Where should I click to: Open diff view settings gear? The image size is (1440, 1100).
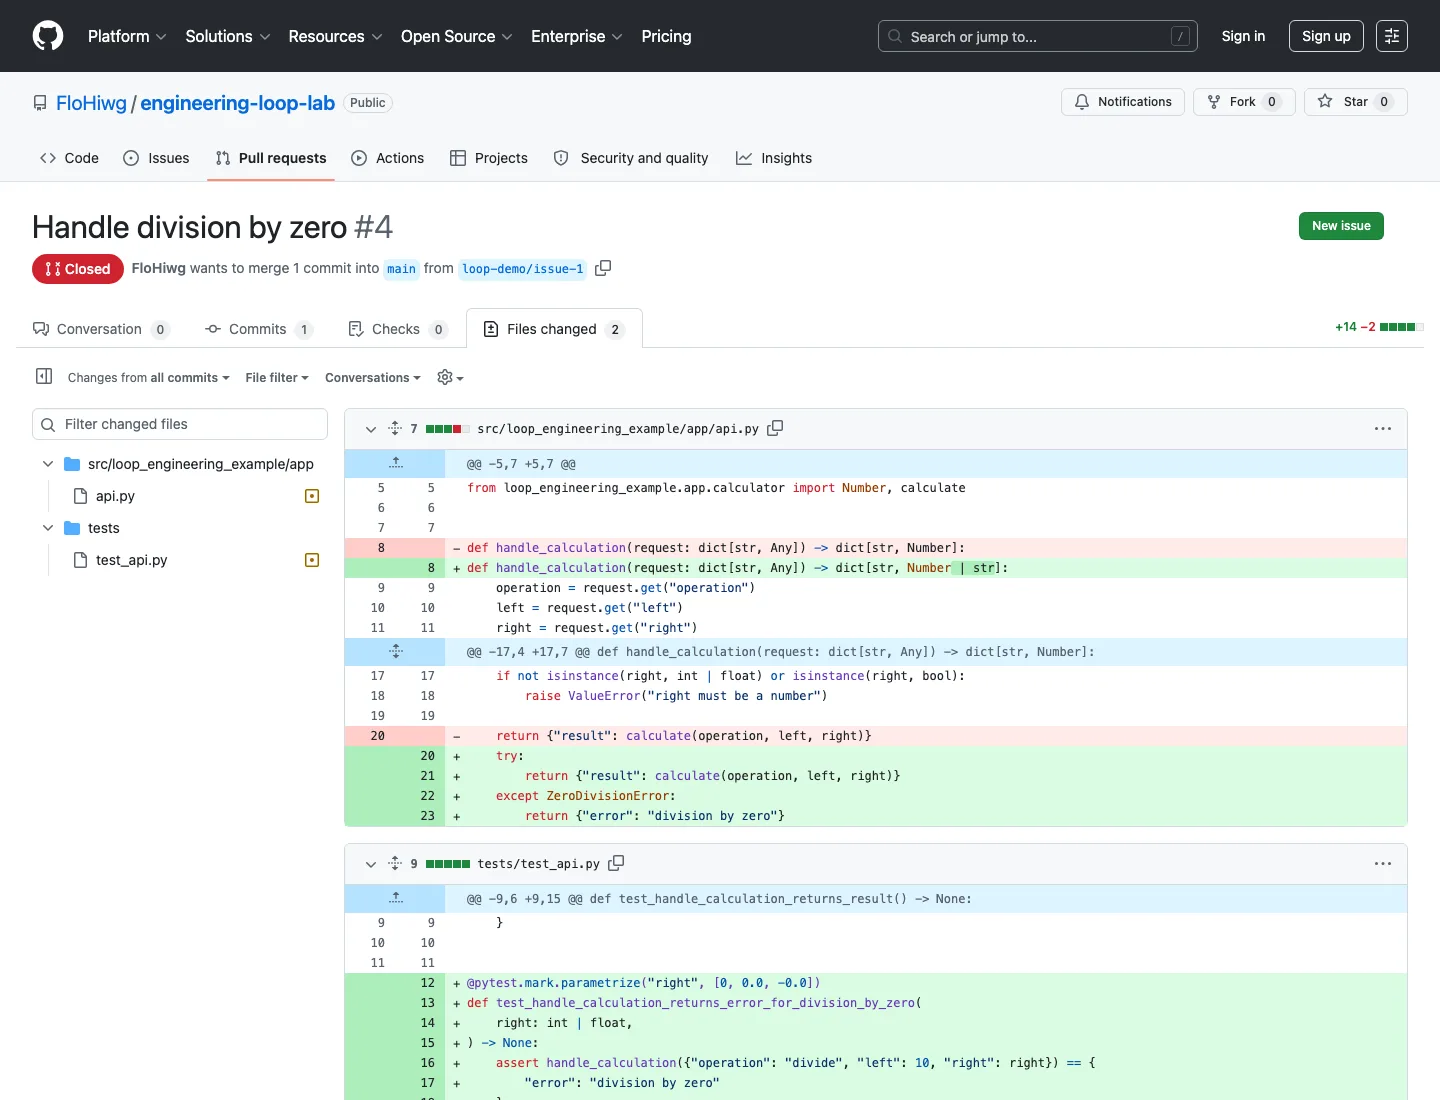pos(450,377)
